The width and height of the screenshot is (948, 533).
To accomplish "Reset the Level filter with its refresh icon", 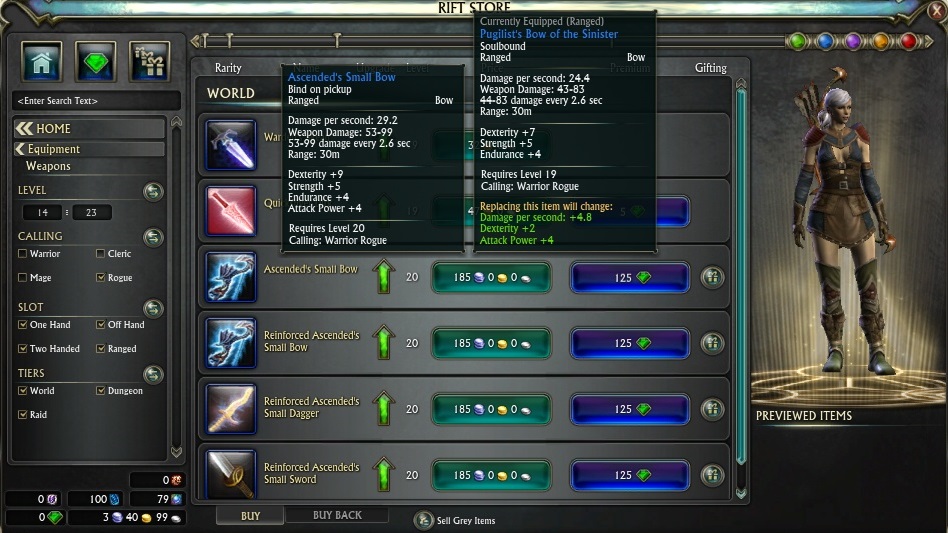I will point(153,192).
